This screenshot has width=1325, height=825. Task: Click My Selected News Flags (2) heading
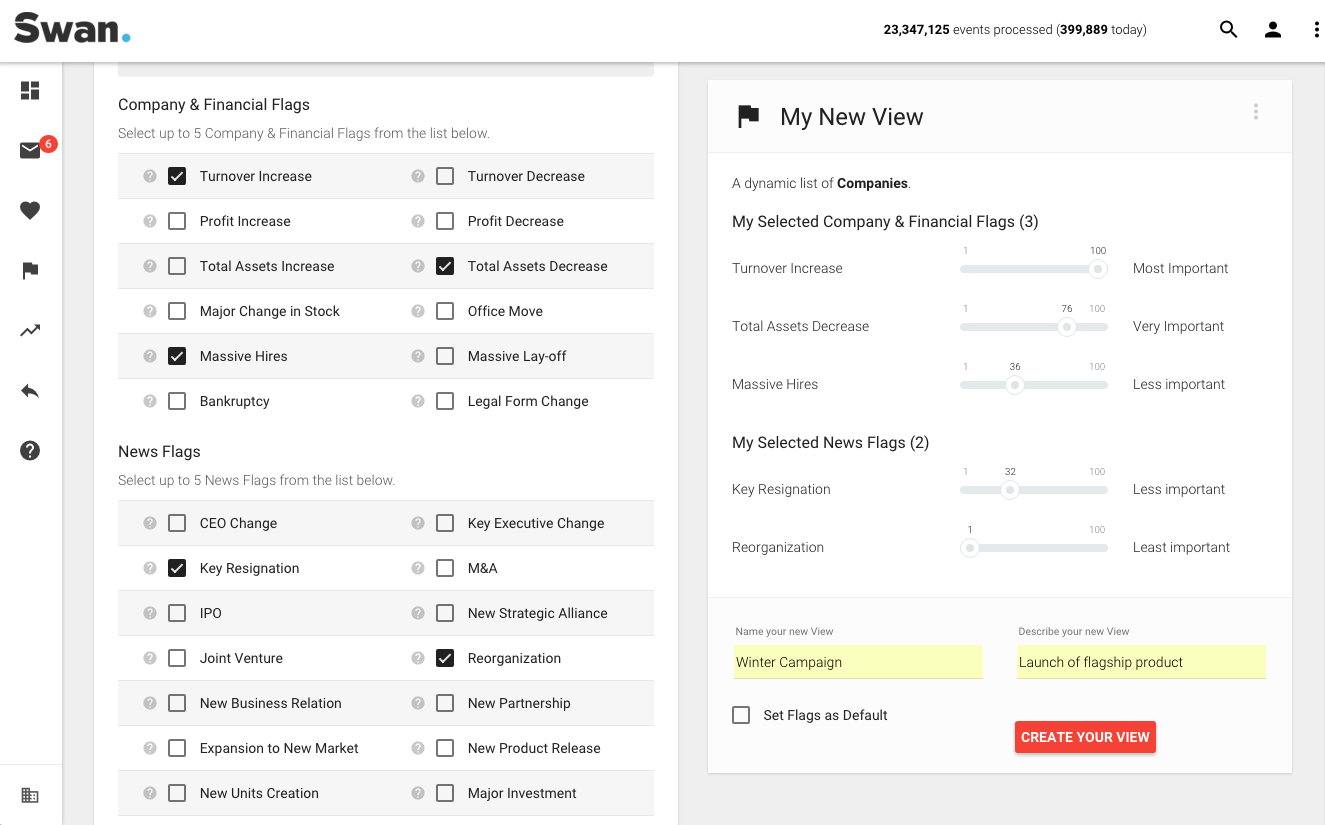click(x=830, y=443)
